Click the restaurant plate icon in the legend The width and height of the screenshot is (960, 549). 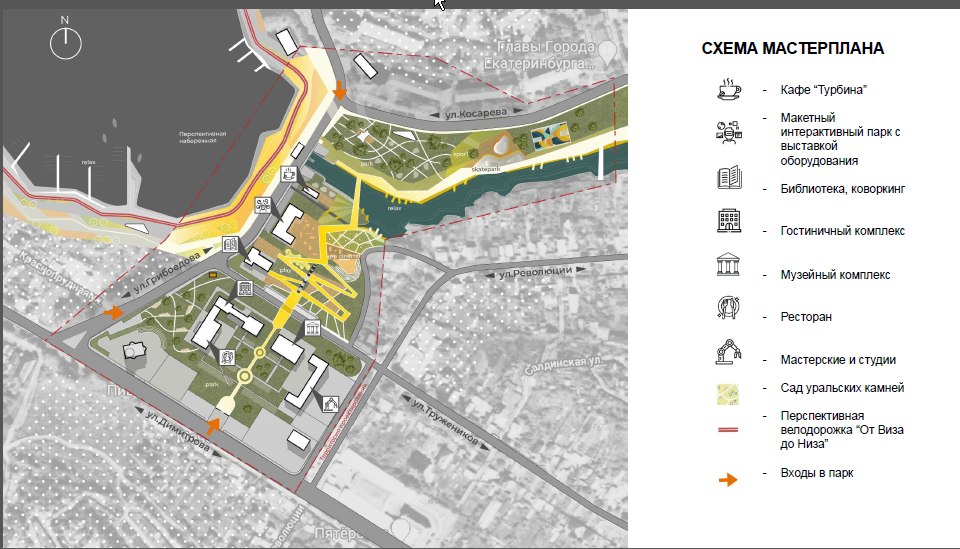click(728, 309)
